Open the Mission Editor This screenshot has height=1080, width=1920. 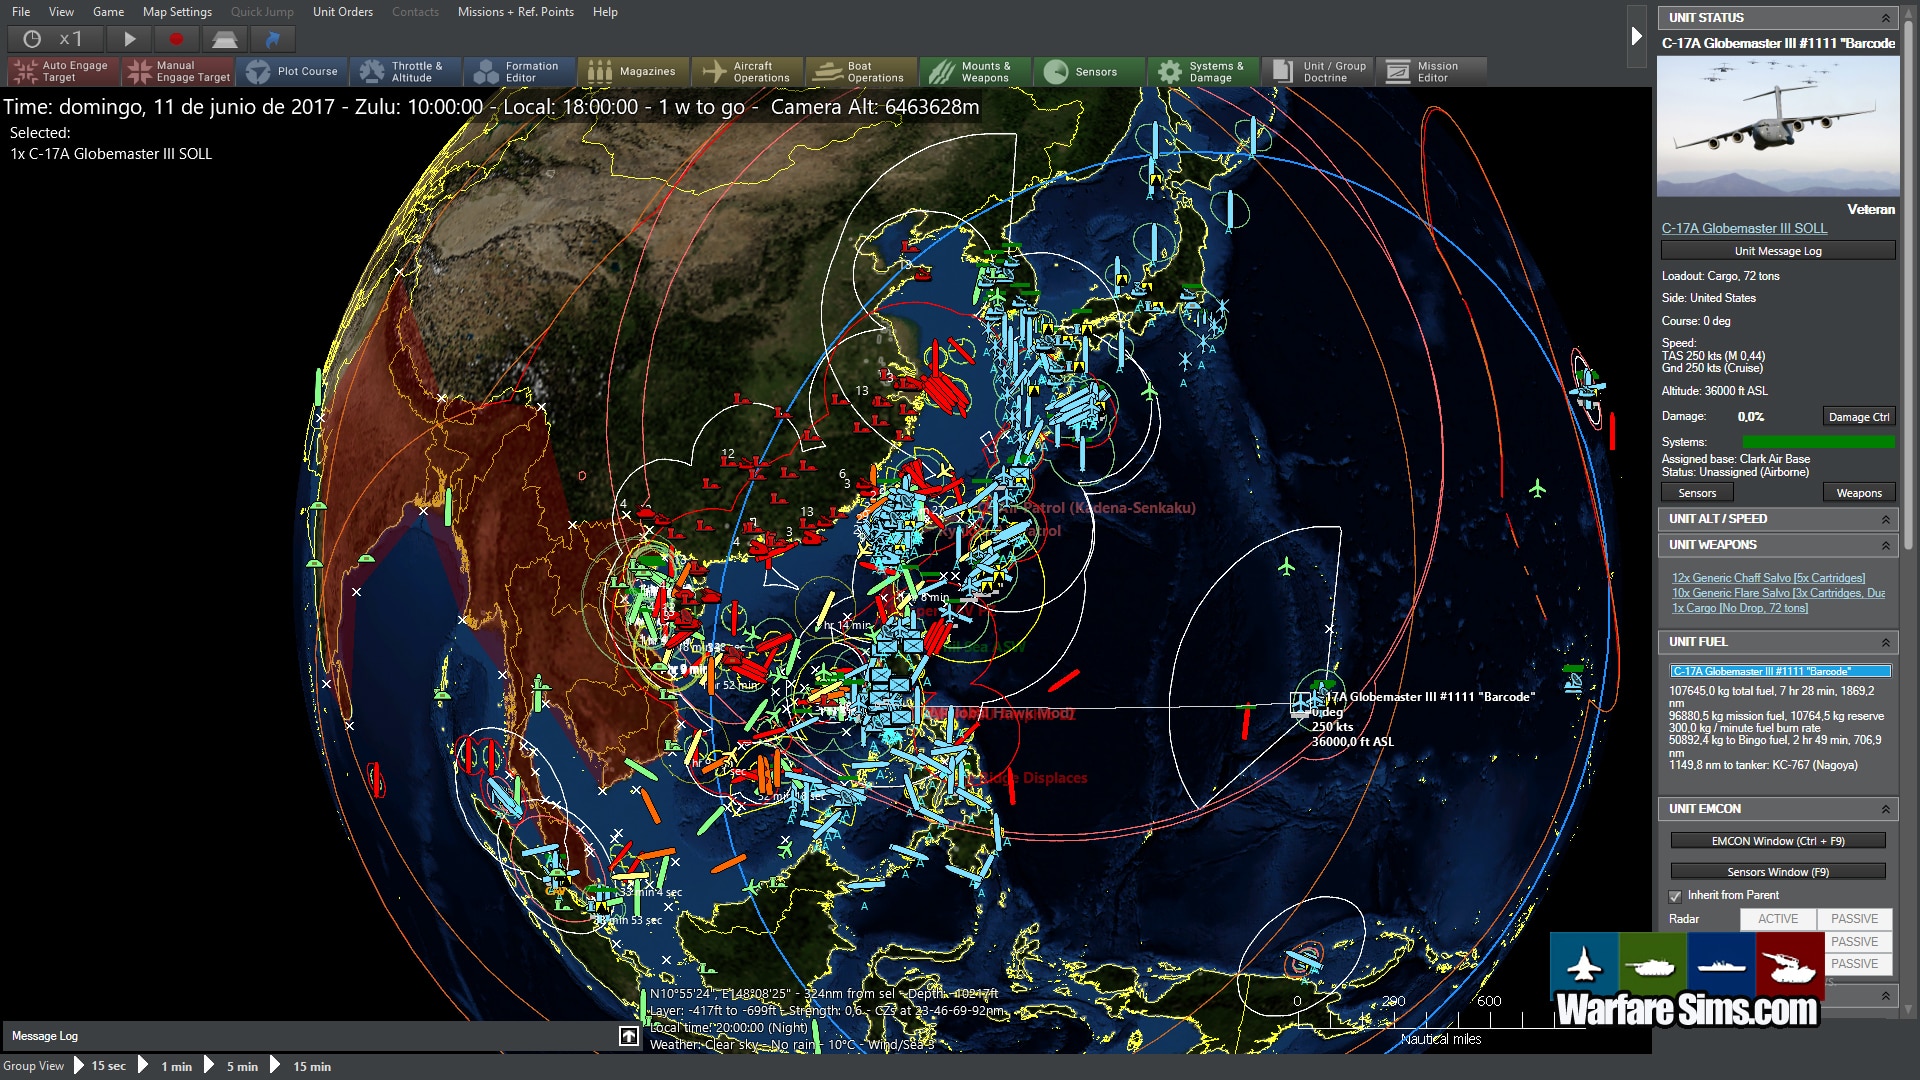pos(1432,71)
